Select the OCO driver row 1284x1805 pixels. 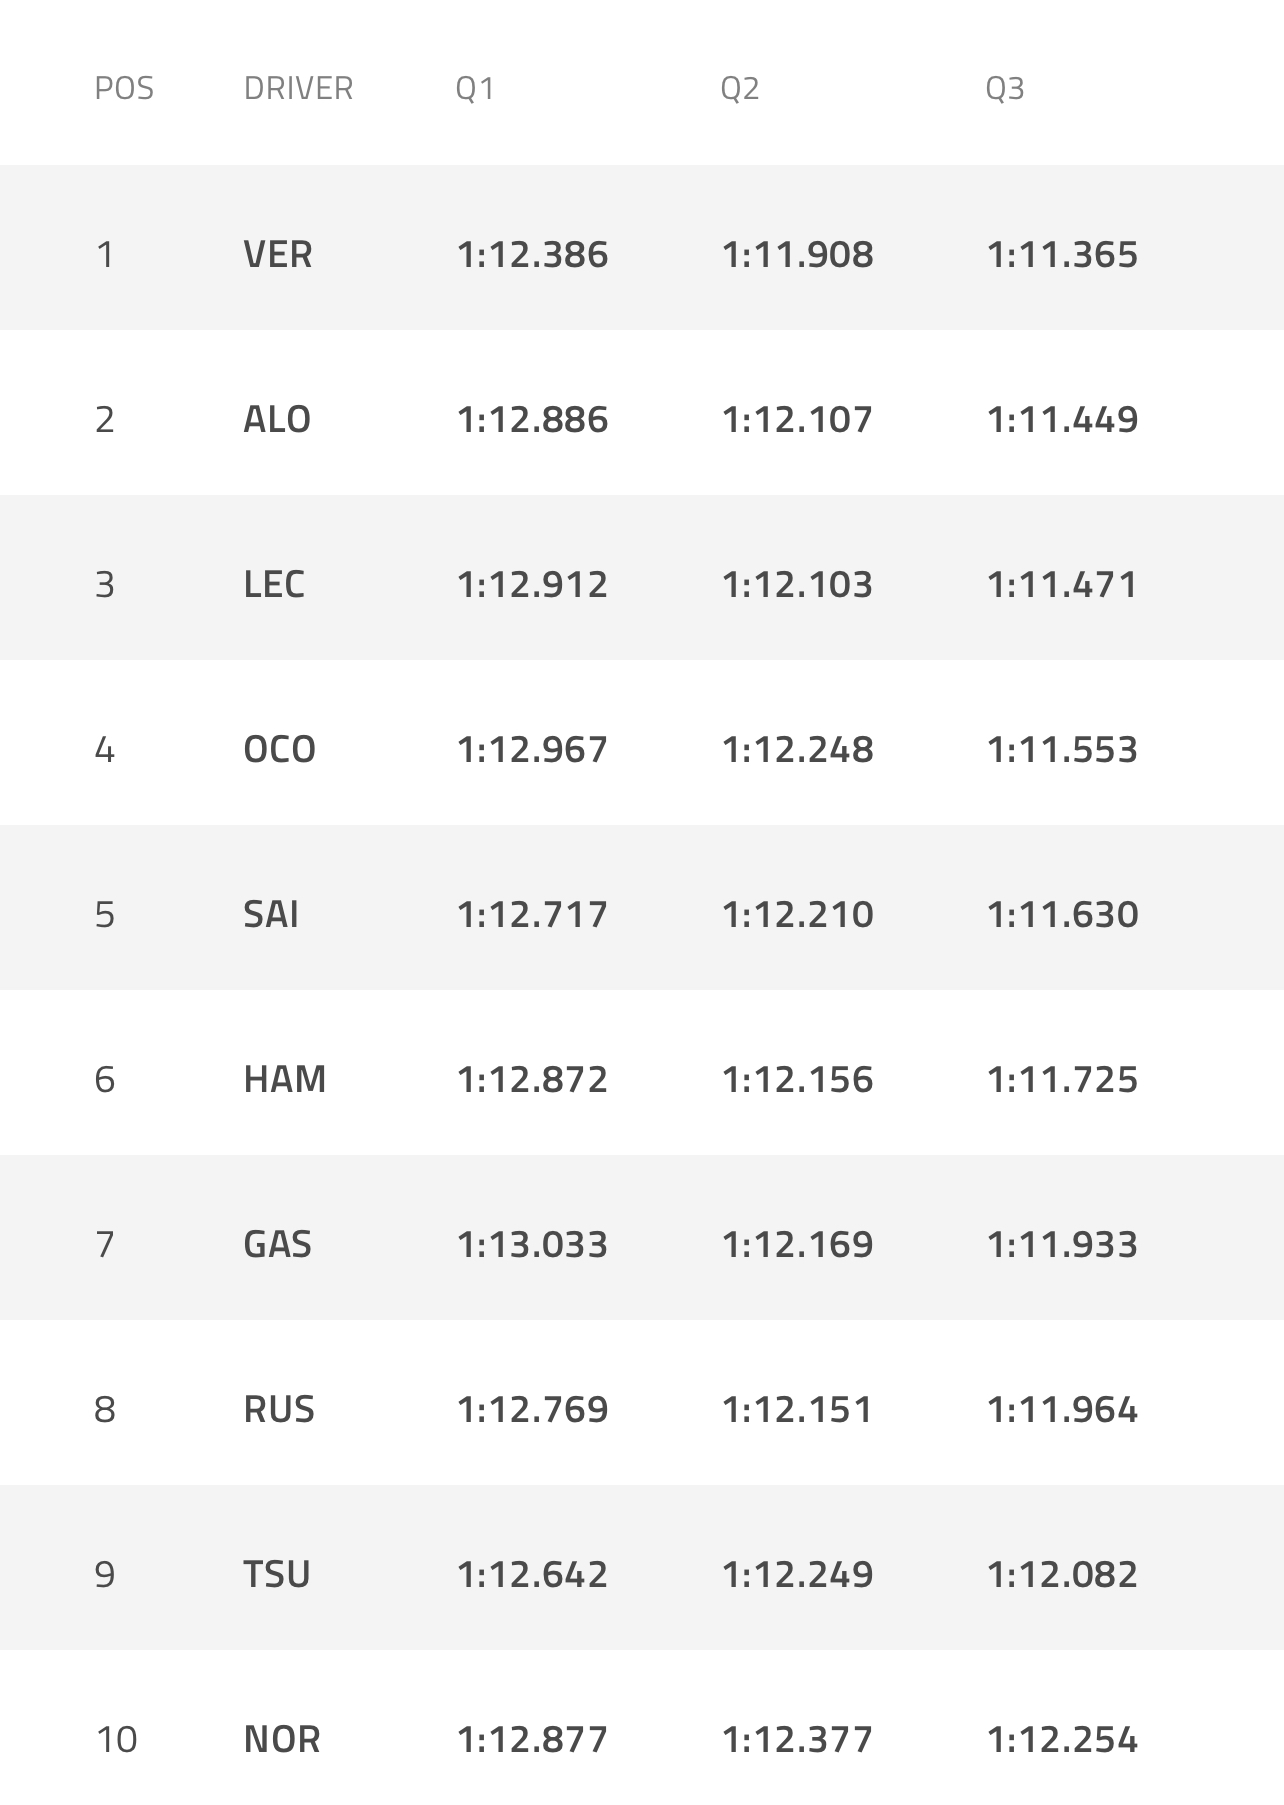point(279,750)
